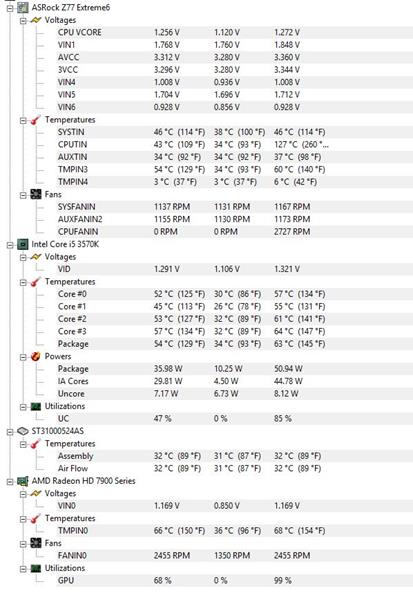
Task: Collapse the ST31000524AS drive node
Action: click(x=10, y=432)
